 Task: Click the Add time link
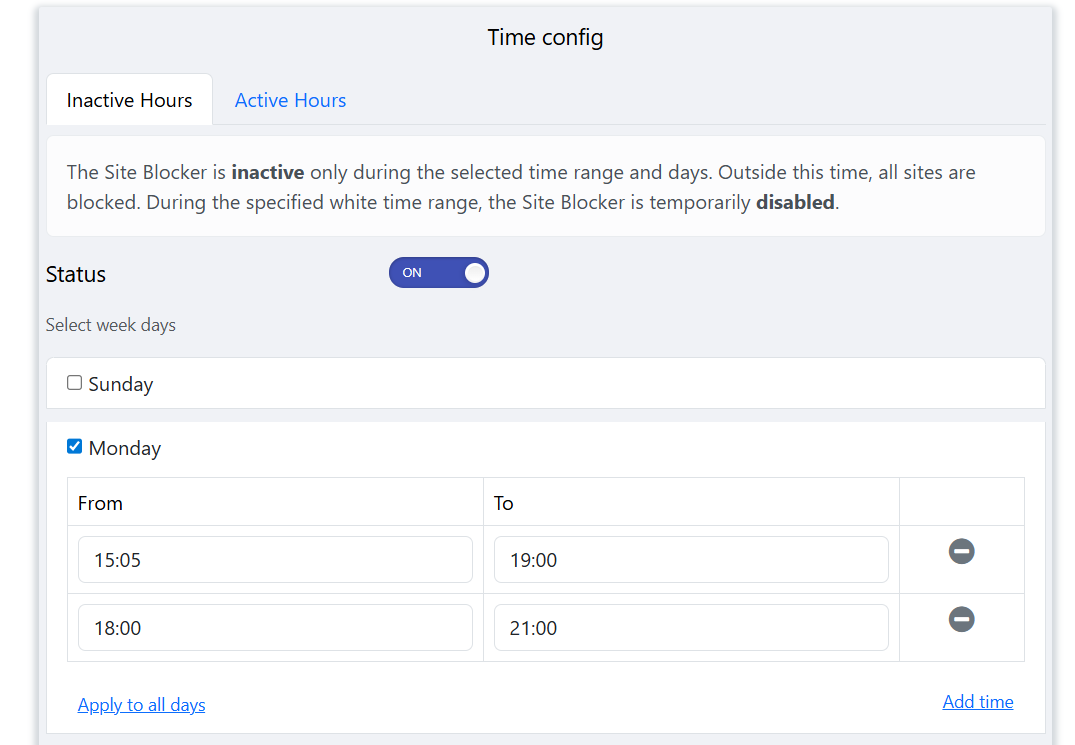(977, 702)
